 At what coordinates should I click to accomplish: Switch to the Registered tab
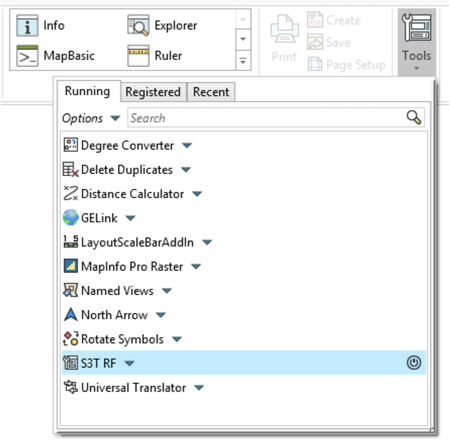tap(153, 92)
